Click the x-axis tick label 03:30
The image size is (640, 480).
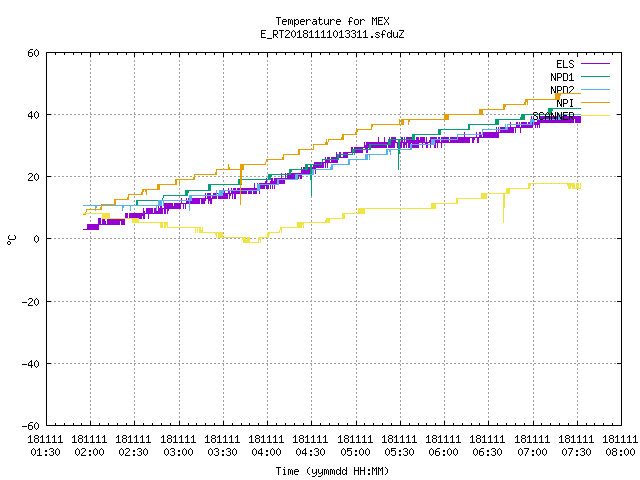(x=222, y=453)
